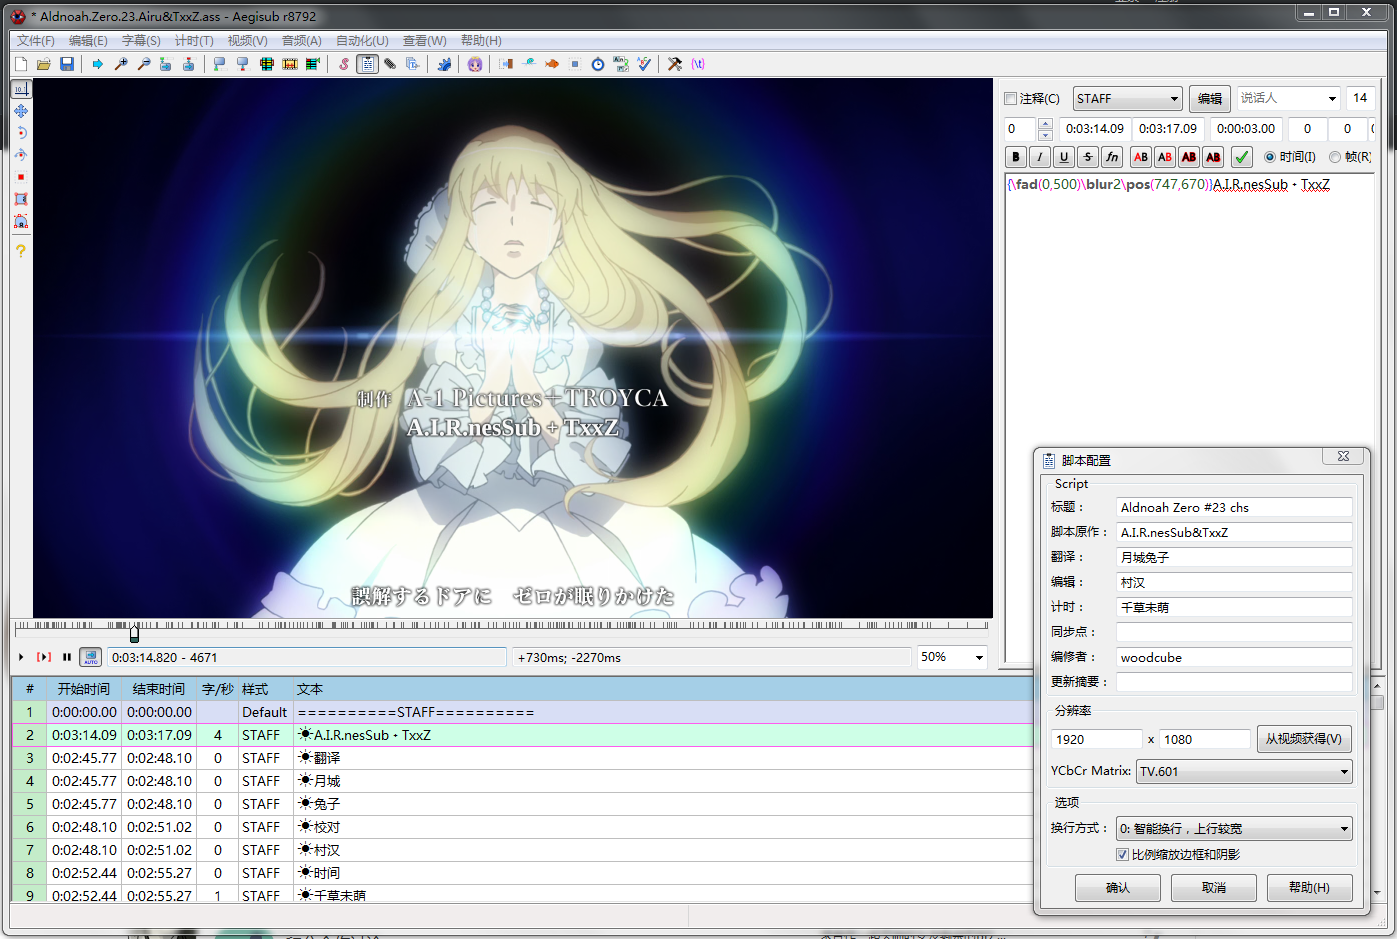Pause the video playback
Image resolution: width=1397 pixels, height=939 pixels.
tap(67, 657)
